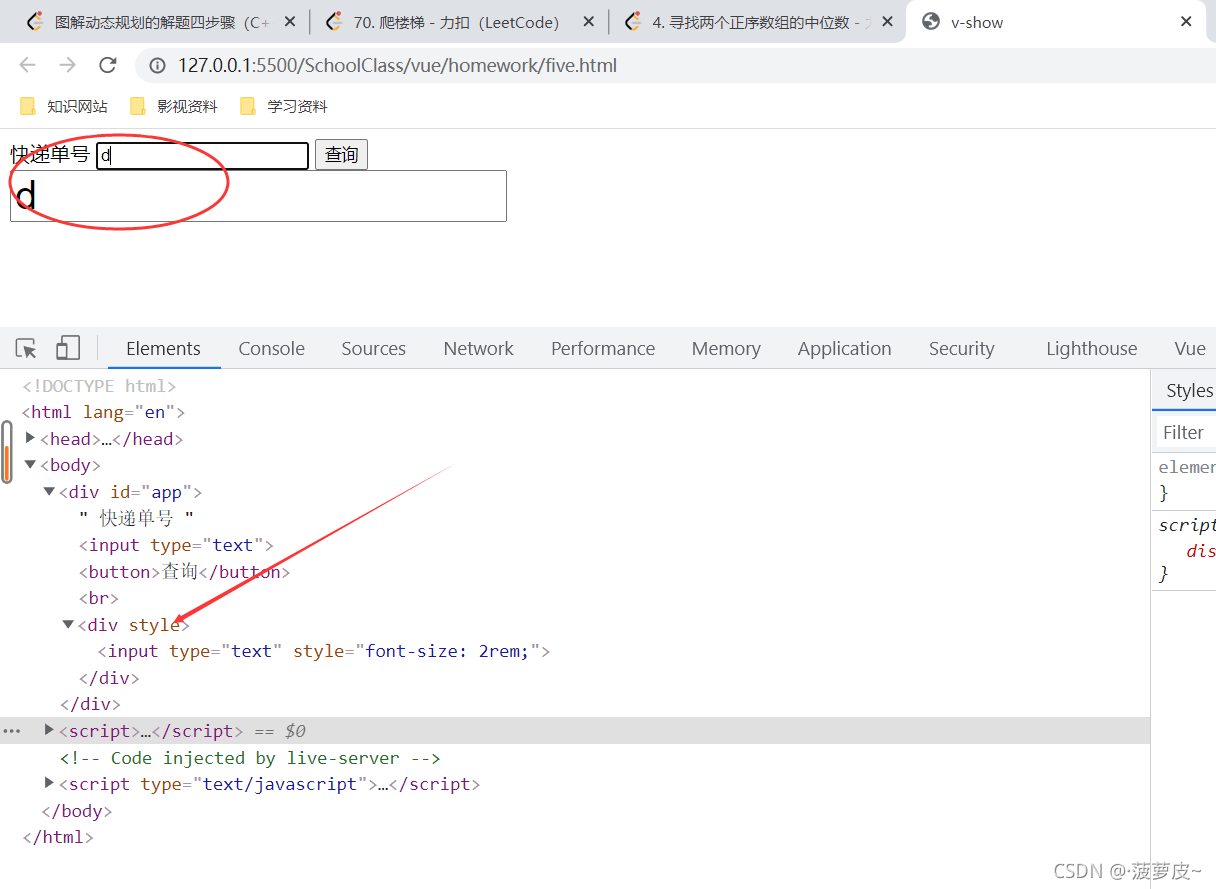Toggle the device toolbar icon
Screen dimensions: 1216x889
68,348
